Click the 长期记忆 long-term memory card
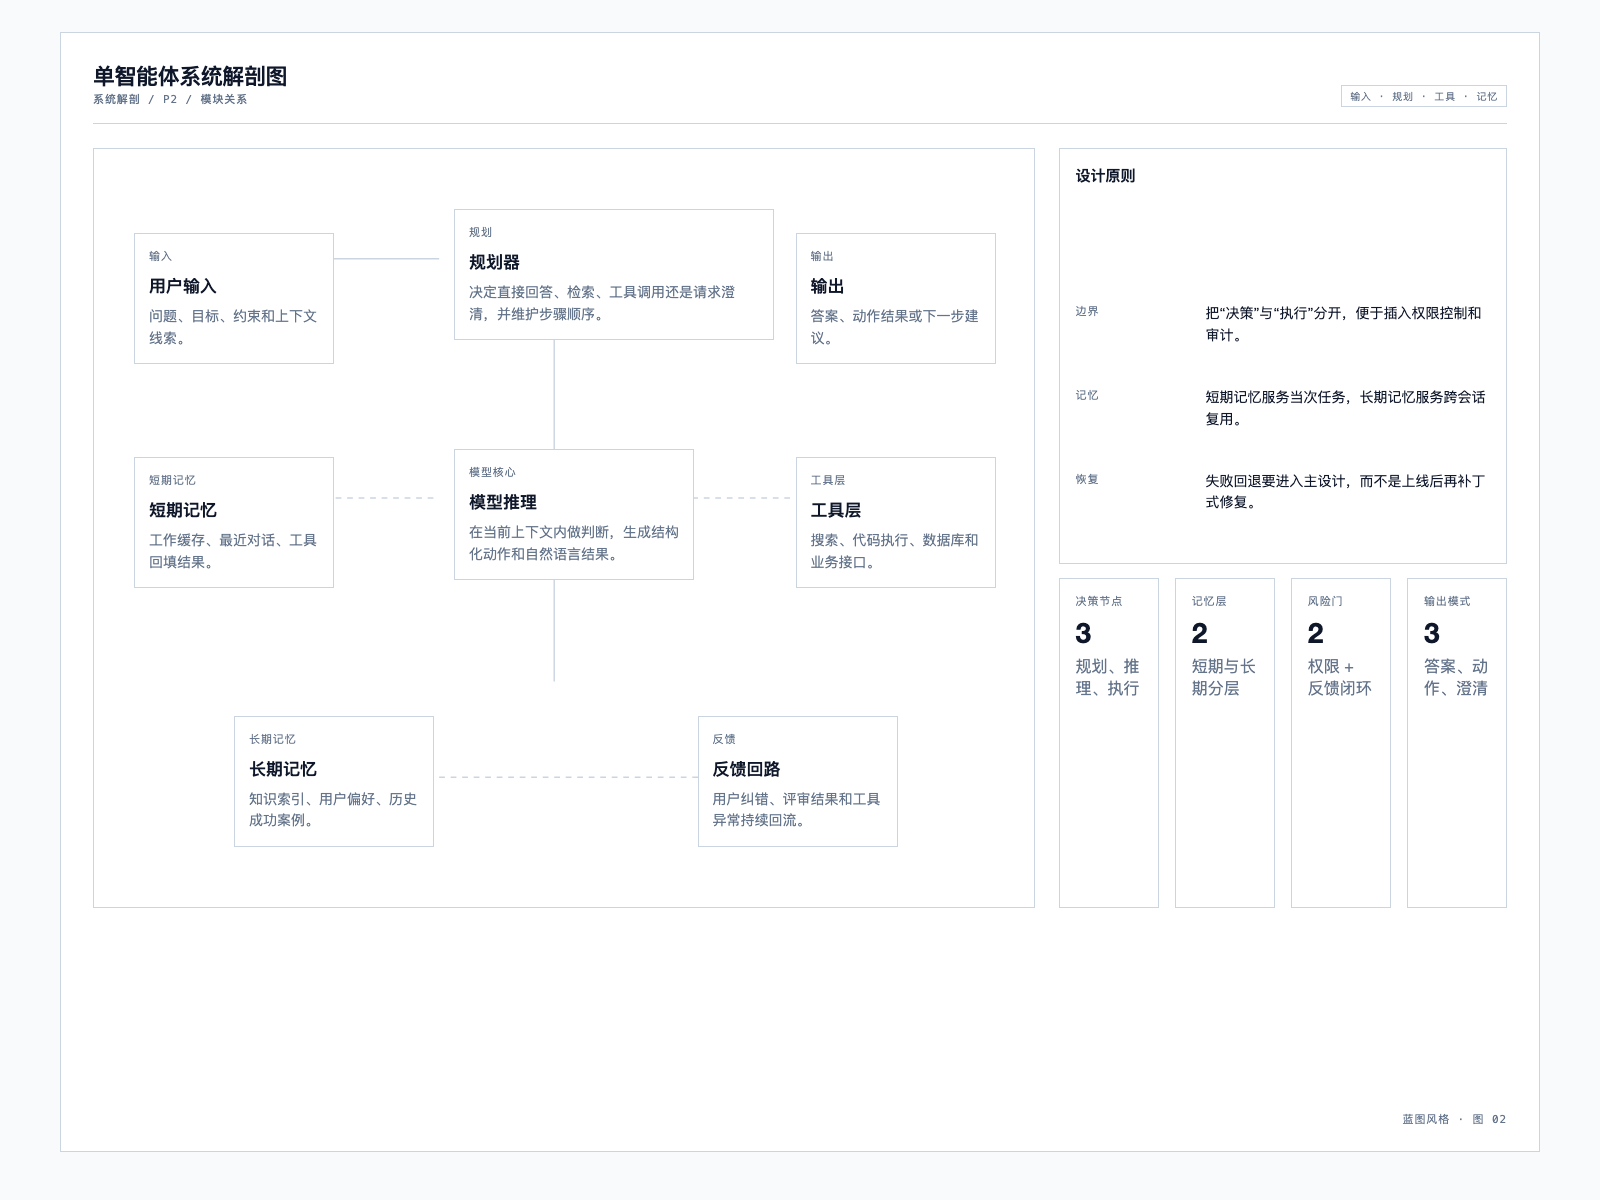Screen dimensions: 1600x1200 pyautogui.click(x=334, y=781)
